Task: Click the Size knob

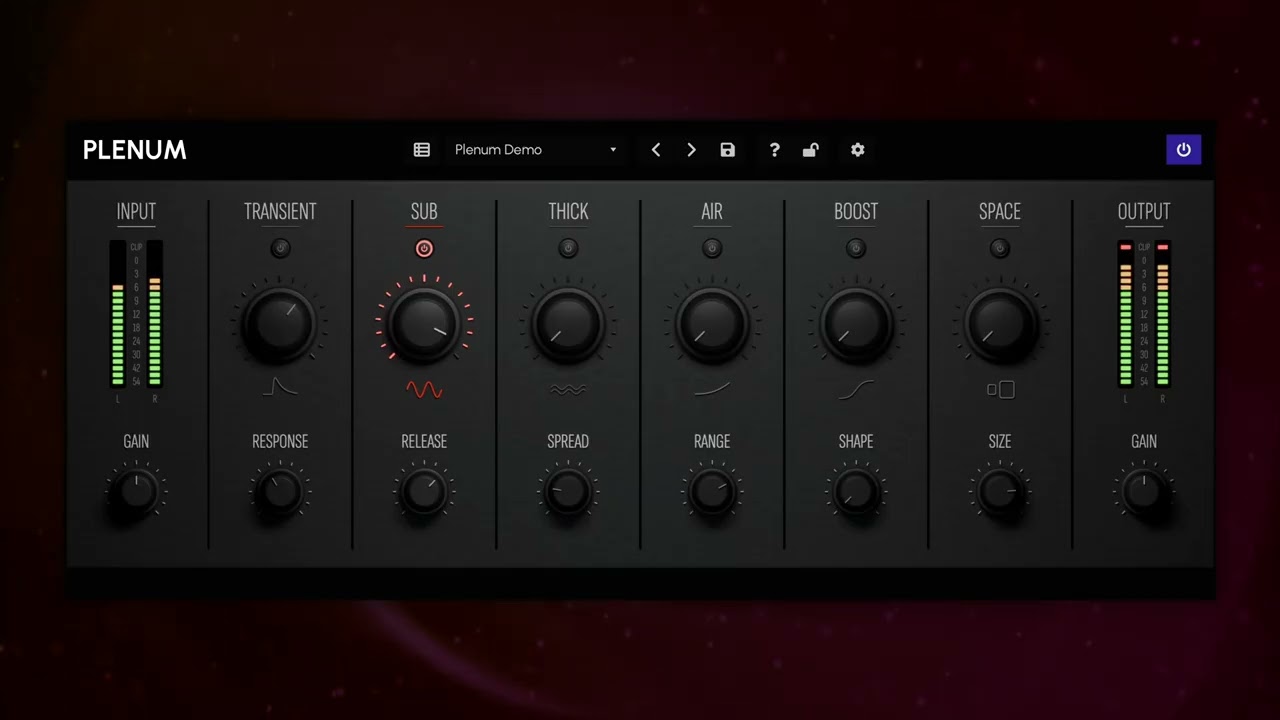Action: coord(1000,491)
